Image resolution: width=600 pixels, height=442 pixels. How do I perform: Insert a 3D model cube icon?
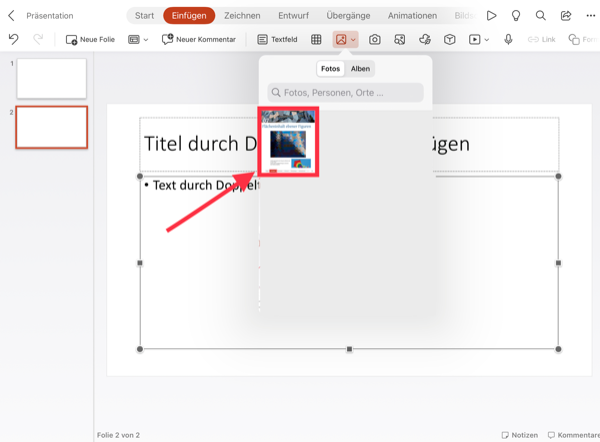(450, 39)
